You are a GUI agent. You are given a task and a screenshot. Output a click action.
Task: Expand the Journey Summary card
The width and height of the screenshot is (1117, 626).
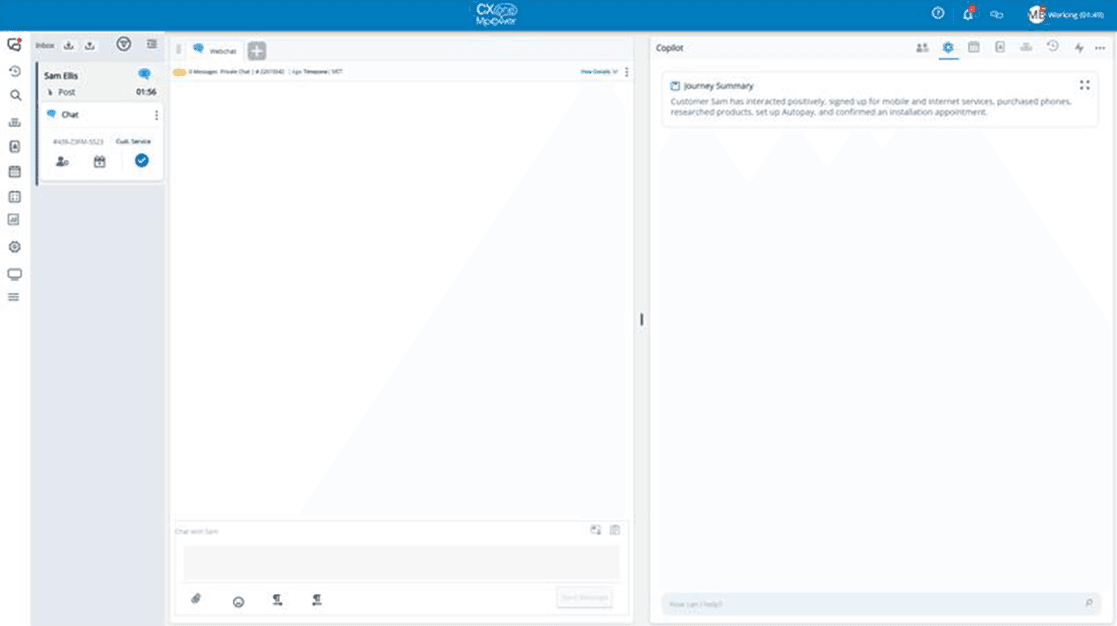1084,86
